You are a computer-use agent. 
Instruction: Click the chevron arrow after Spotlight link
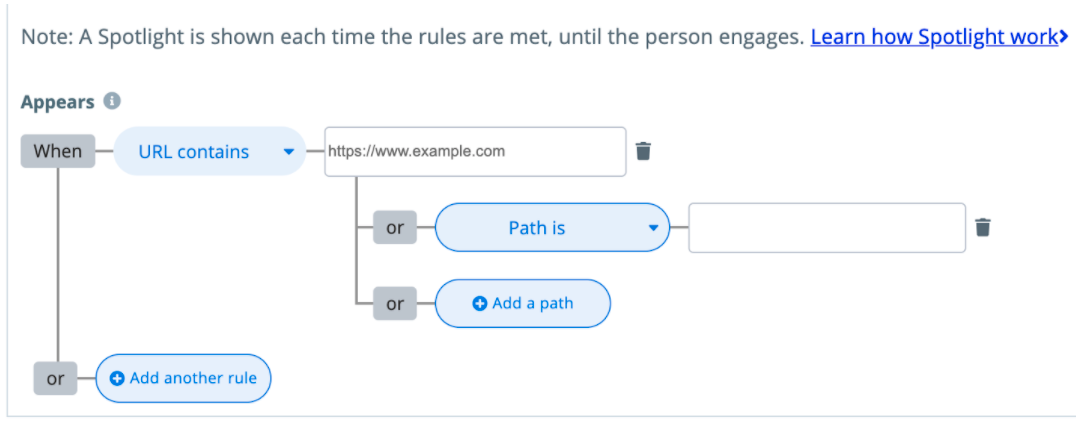point(1064,36)
